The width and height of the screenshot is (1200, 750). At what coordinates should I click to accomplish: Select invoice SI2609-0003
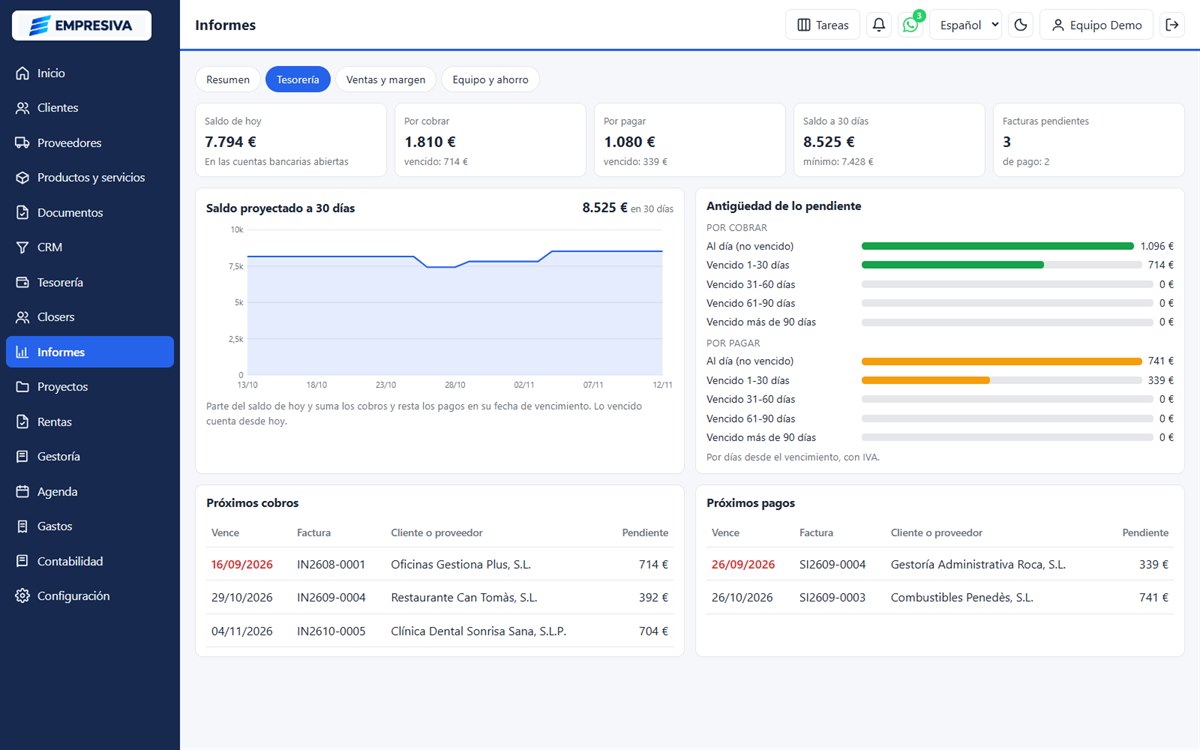[833, 598]
